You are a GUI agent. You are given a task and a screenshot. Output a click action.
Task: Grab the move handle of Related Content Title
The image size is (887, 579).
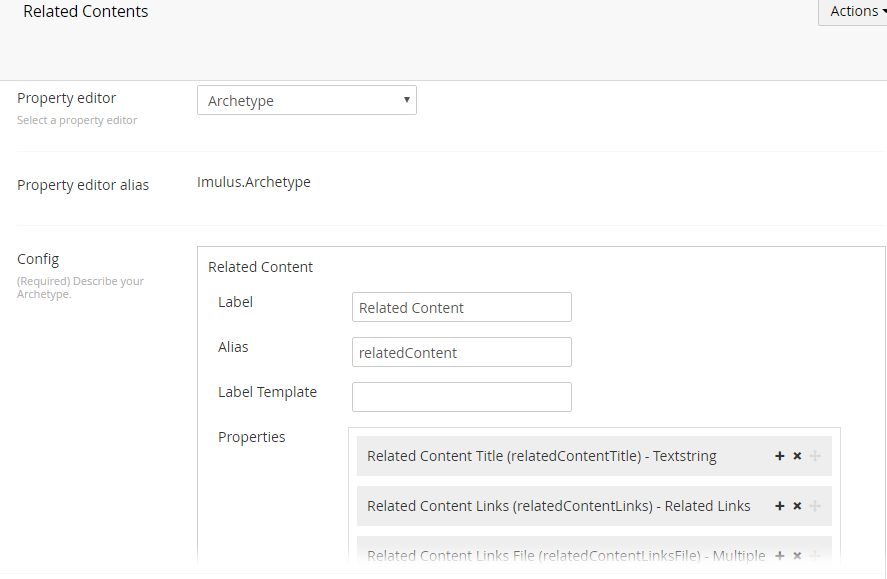815,456
